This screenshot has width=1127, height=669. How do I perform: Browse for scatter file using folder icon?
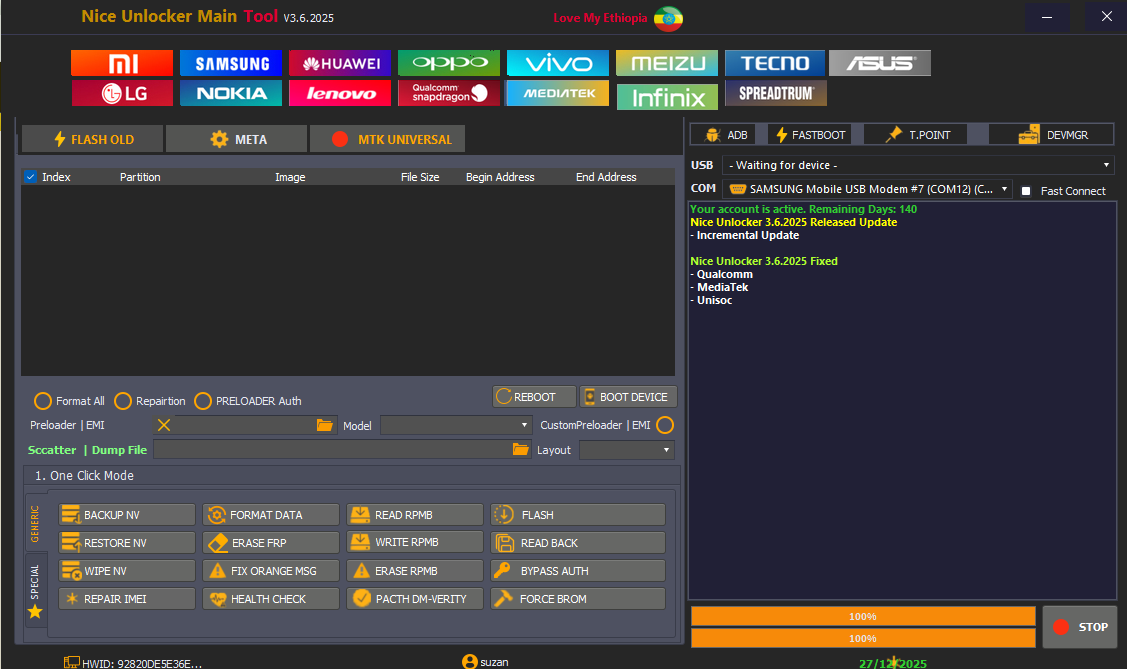520,450
